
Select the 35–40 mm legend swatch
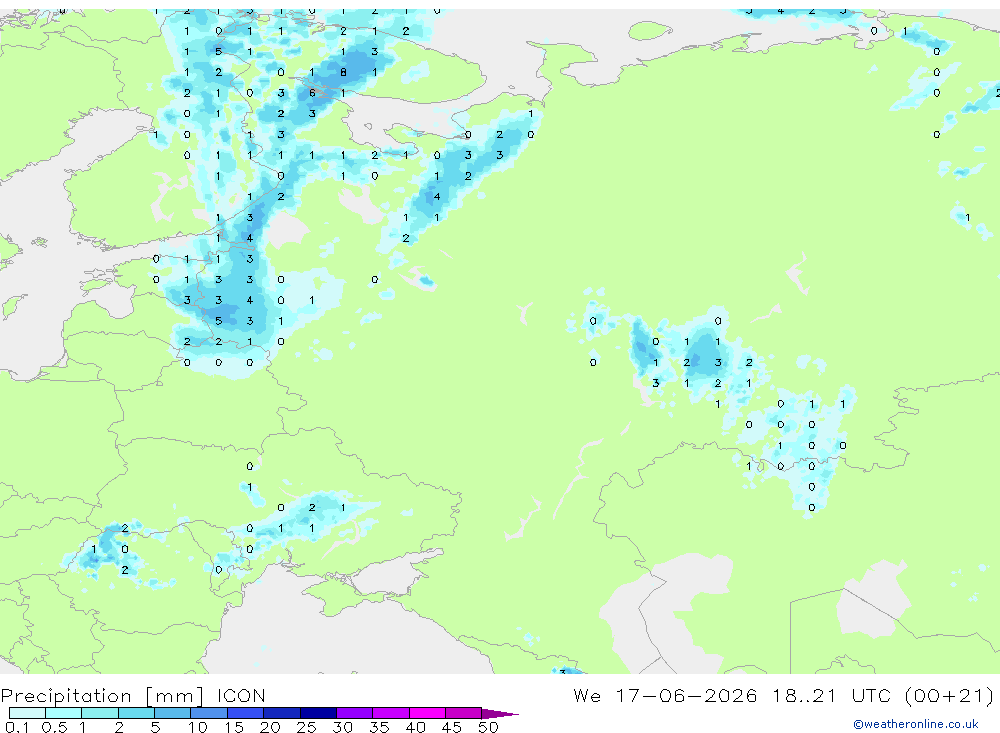[x=391, y=713]
